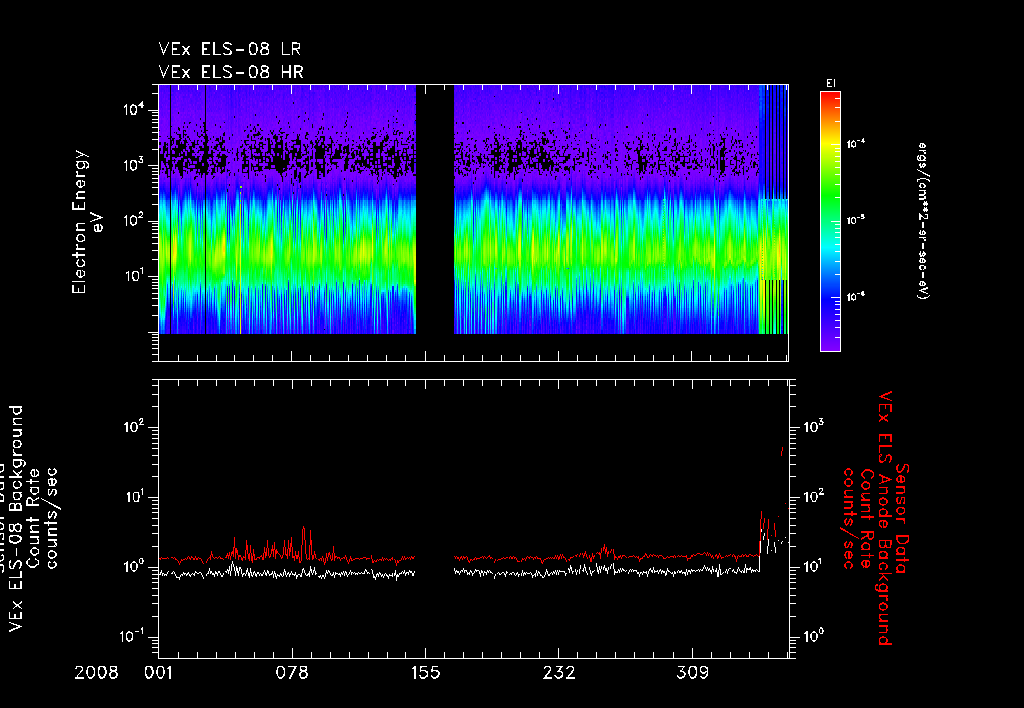Click the red 'VEx ELS Anode Background' axis label
The height and width of the screenshot is (708, 1024).
[x=884, y=518]
